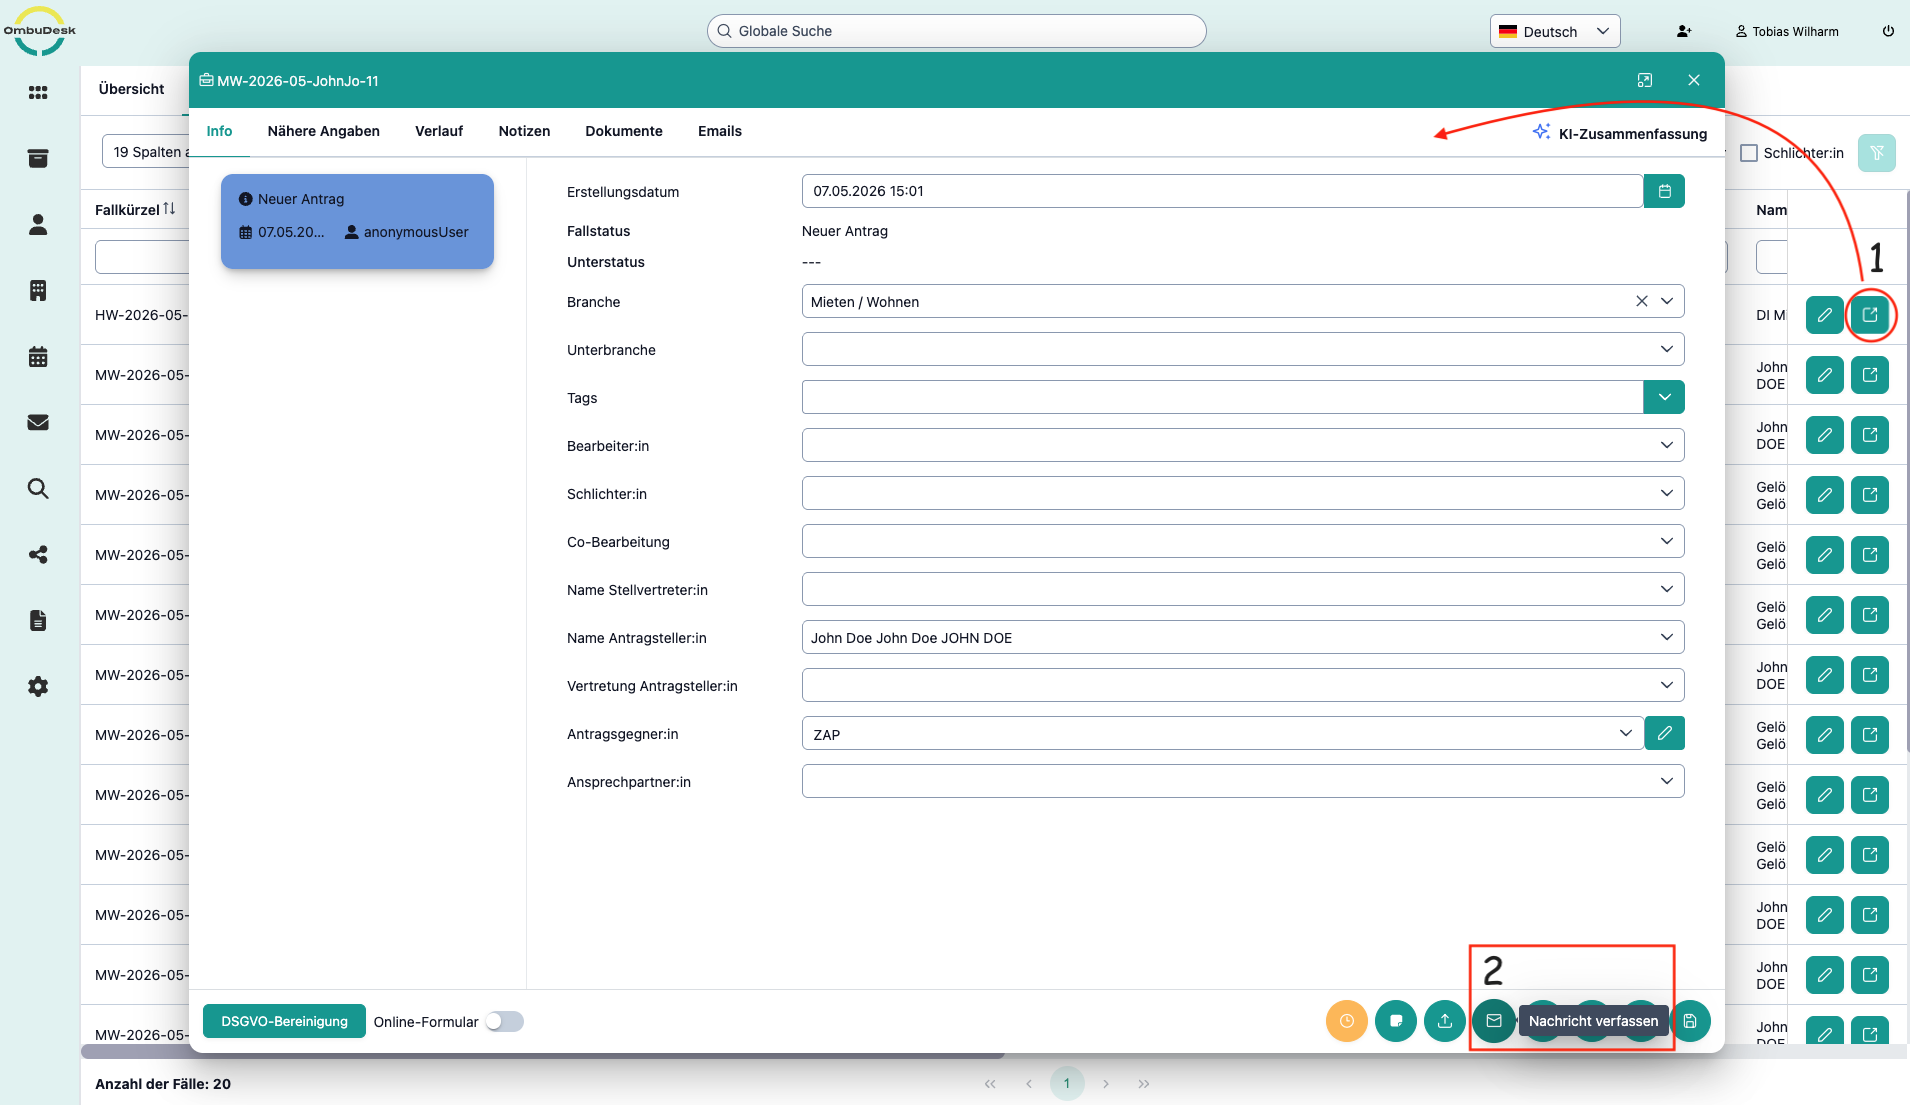This screenshot has height=1105, width=1910.
Task: Open the settings gear sidebar icon
Action: click(38, 686)
